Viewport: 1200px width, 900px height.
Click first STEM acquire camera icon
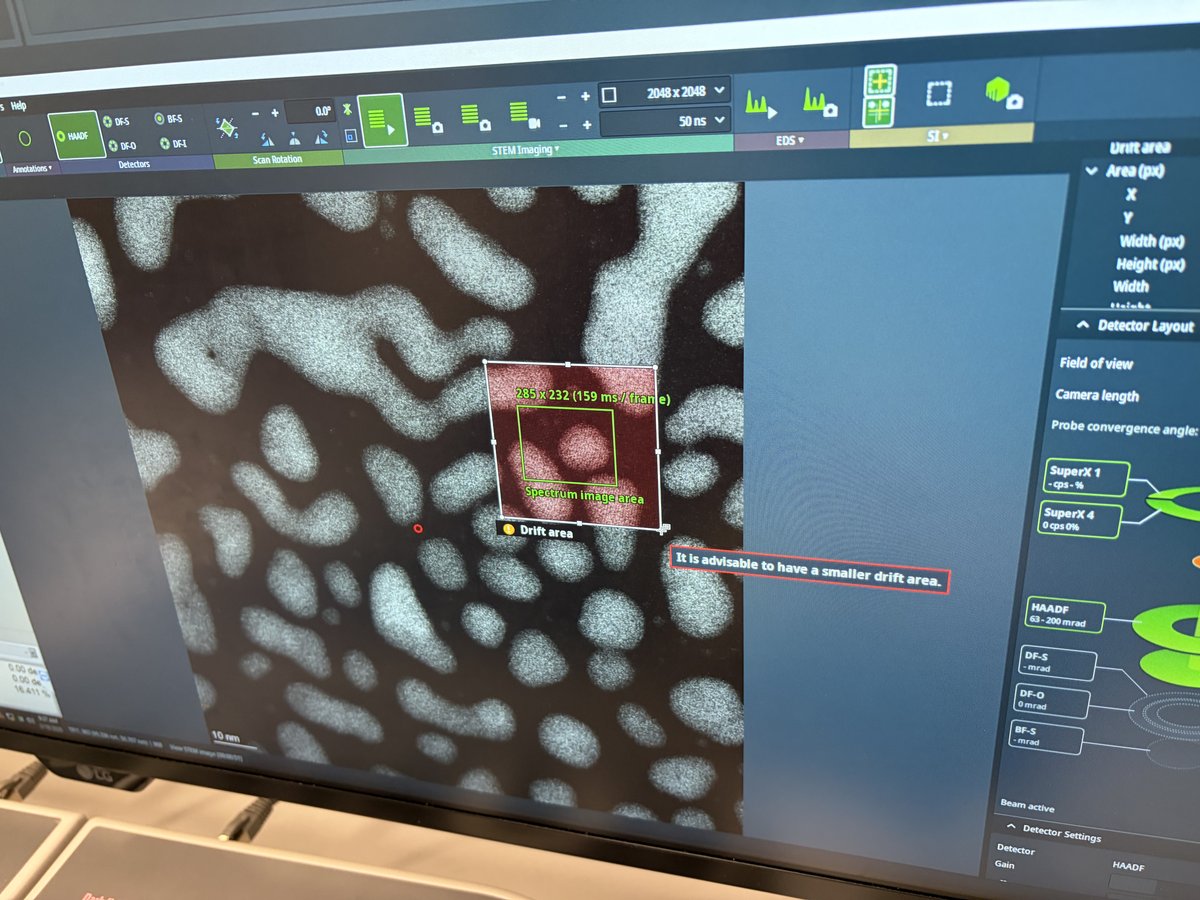pos(429,118)
